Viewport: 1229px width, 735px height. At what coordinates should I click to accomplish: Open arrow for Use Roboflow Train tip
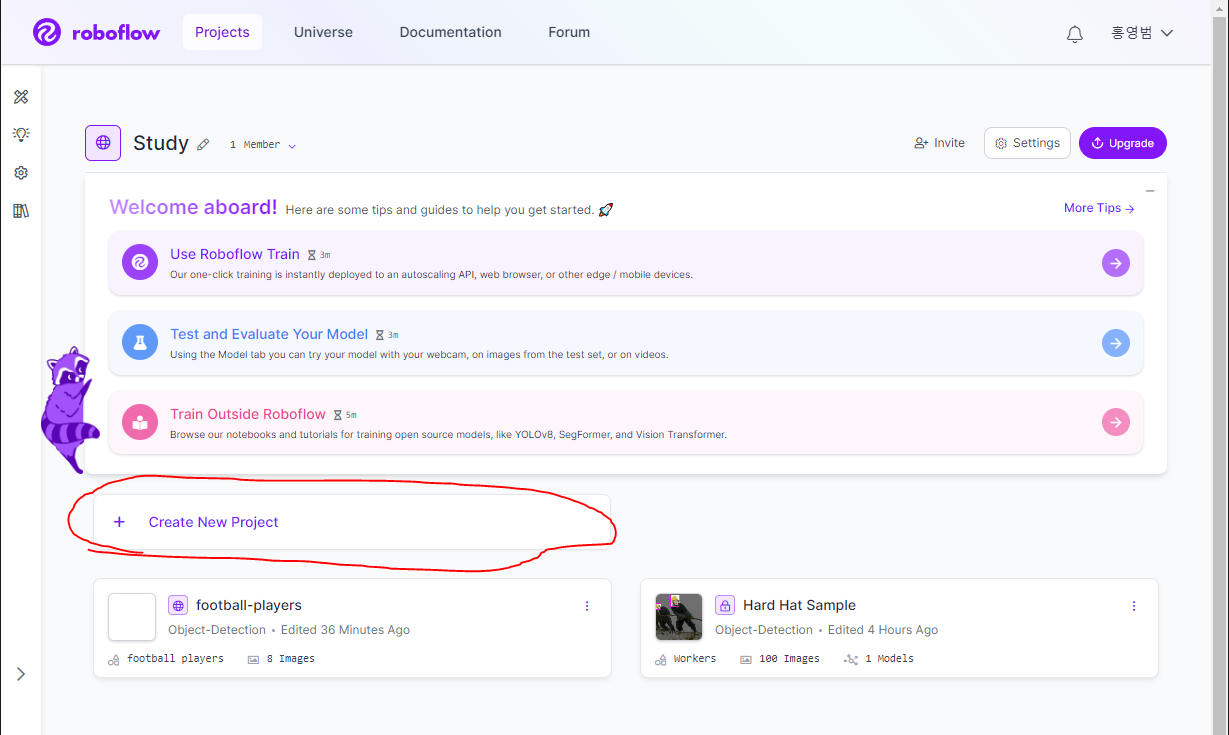[1116, 263]
